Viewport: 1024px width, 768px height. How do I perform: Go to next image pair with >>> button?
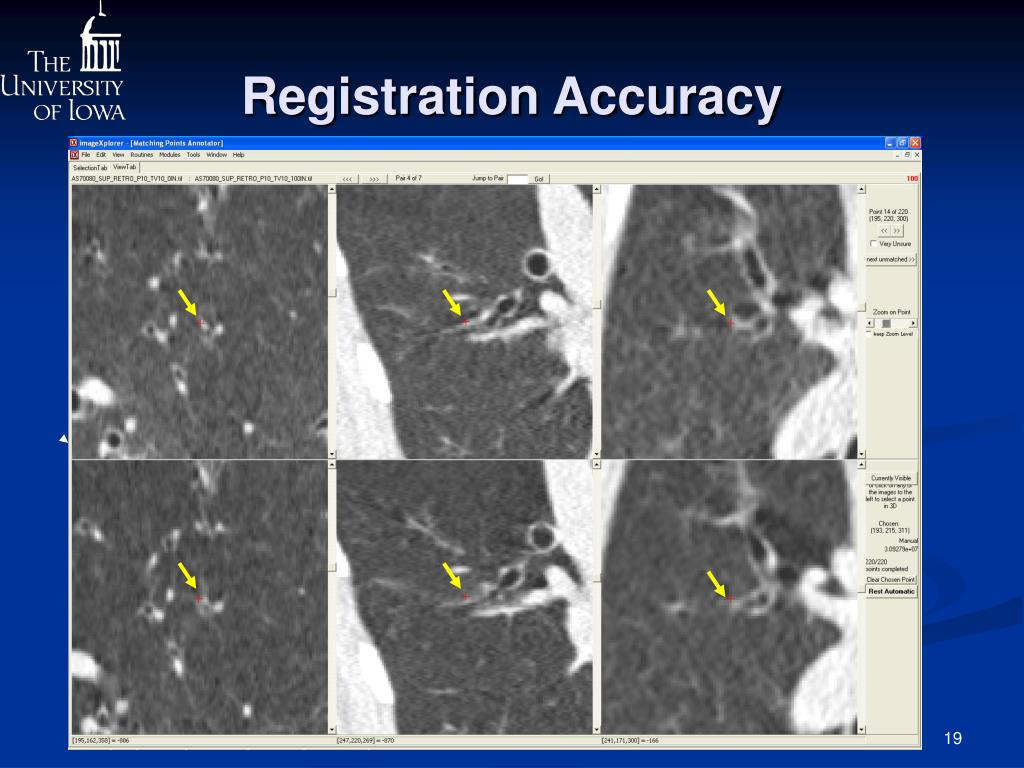[x=374, y=179]
